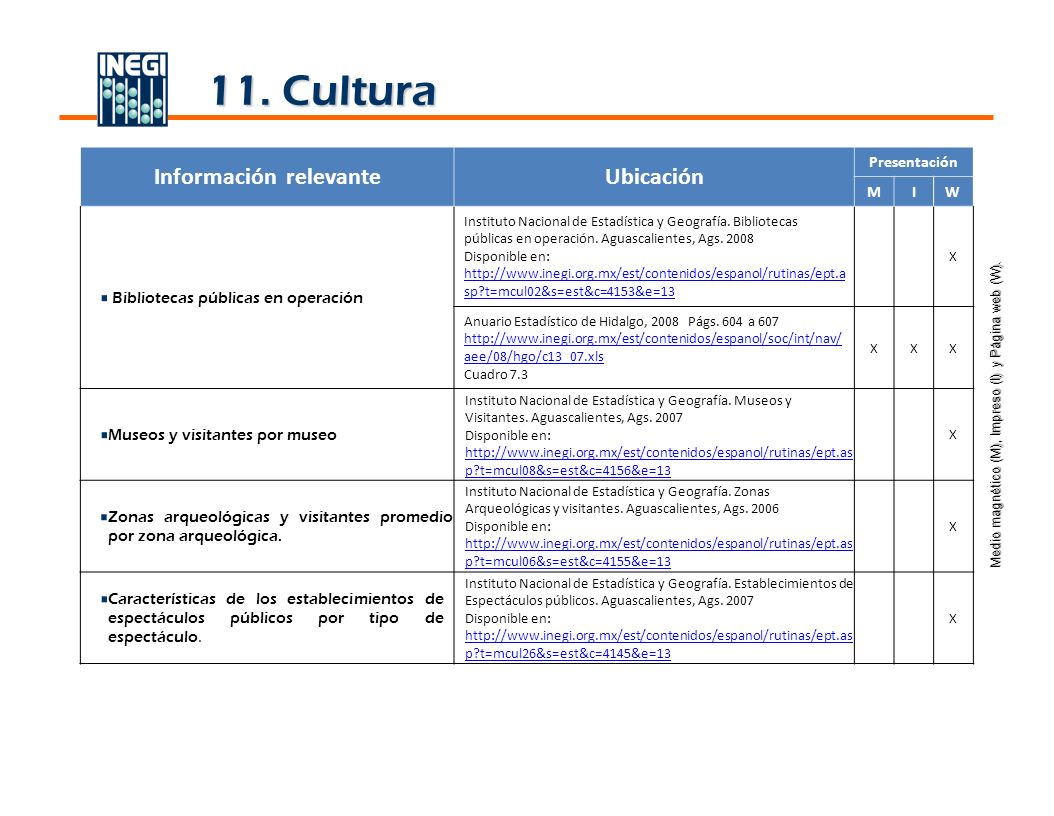Click the 'Ubicación' column header
The width and height of the screenshot is (1054, 816).
click(x=654, y=177)
